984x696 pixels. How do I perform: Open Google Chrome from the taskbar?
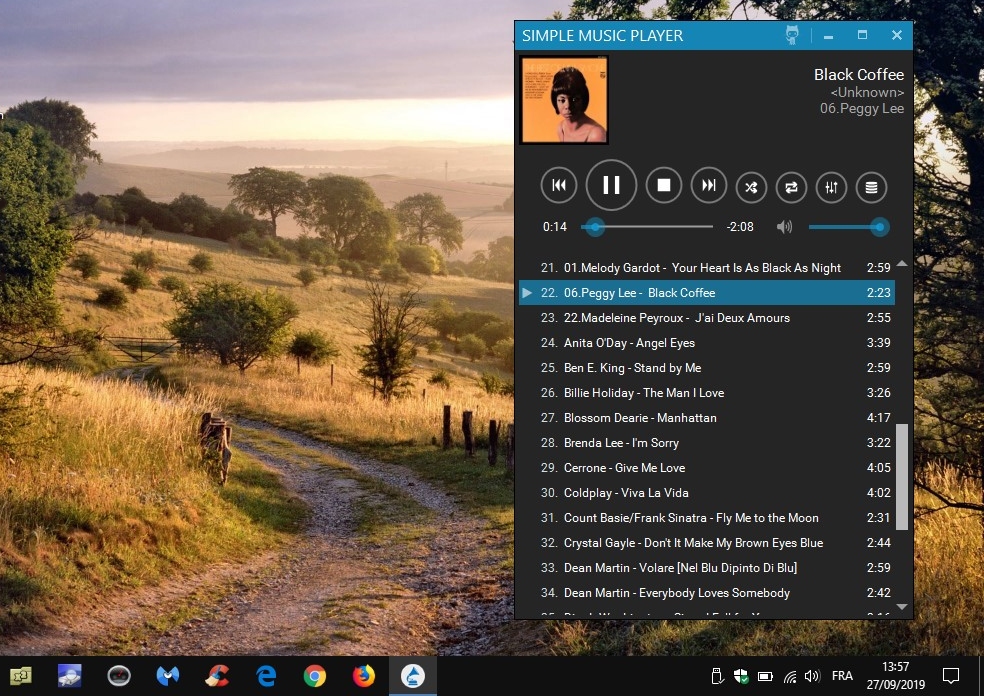pyautogui.click(x=314, y=676)
